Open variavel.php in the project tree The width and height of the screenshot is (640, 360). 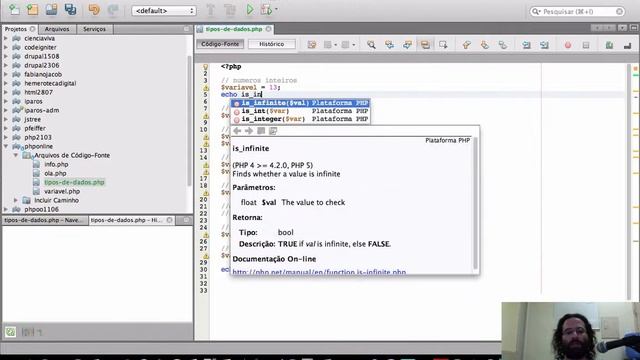coord(62,191)
